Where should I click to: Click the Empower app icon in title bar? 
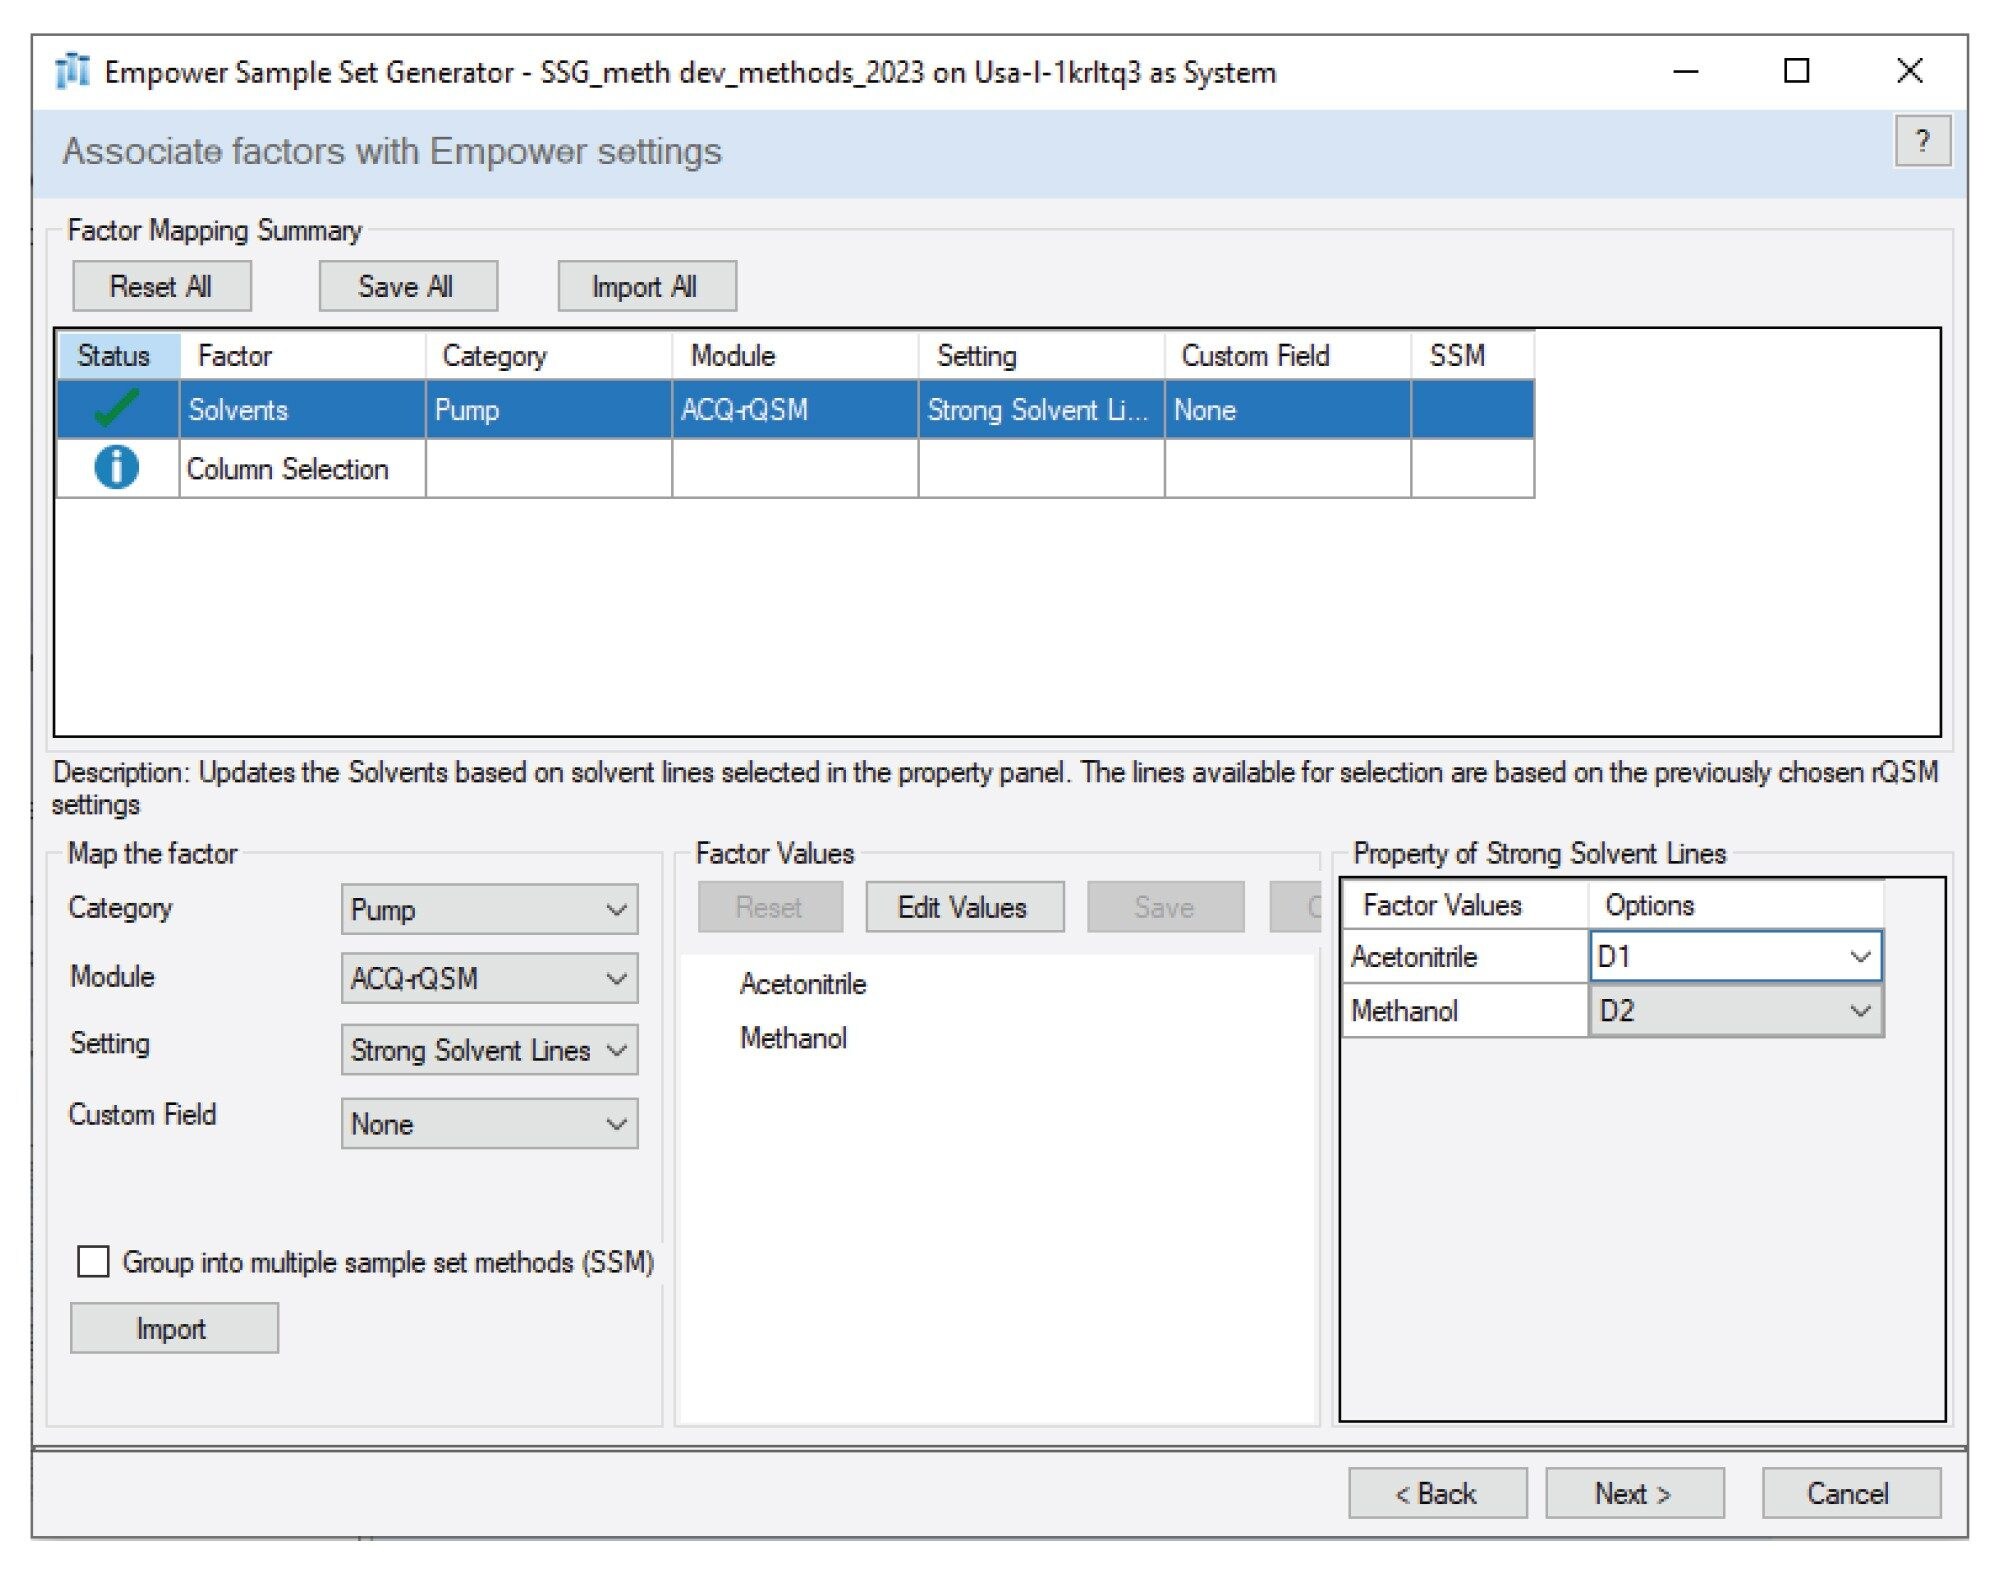pos(72,72)
